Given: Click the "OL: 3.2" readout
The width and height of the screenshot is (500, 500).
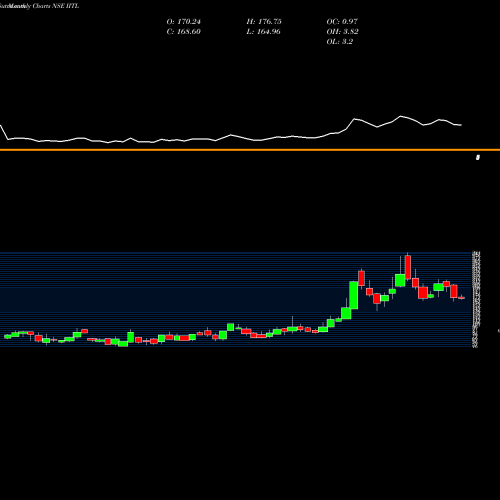Looking at the screenshot, I should coord(340,42).
